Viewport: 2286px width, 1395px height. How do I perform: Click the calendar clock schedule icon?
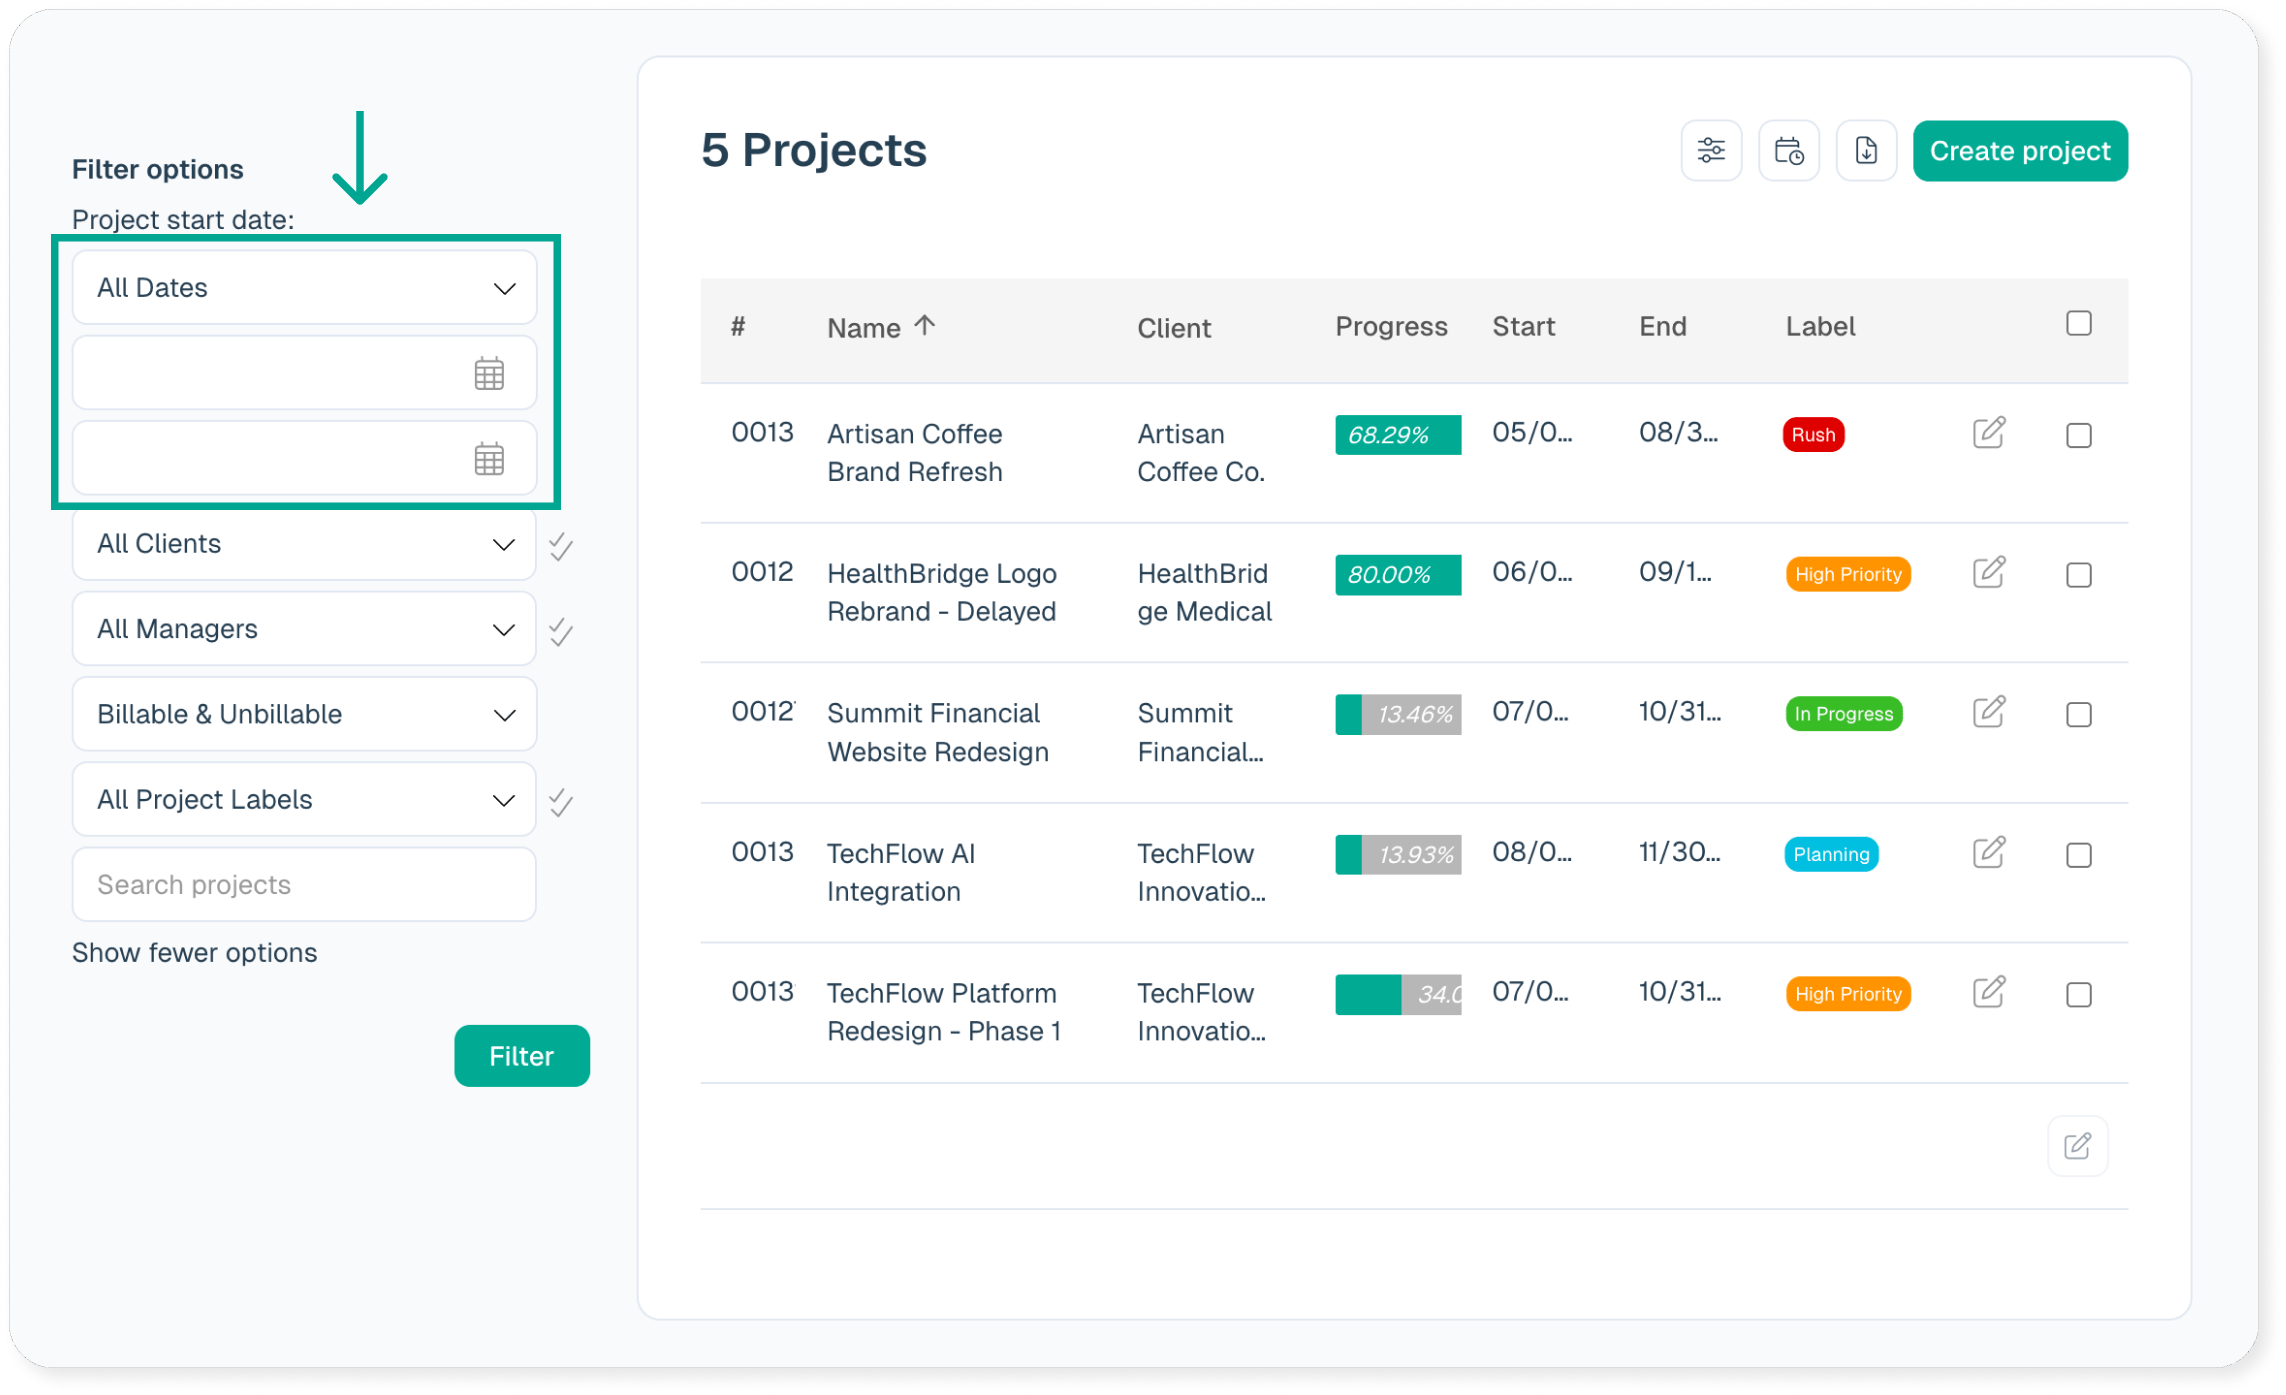(1788, 151)
